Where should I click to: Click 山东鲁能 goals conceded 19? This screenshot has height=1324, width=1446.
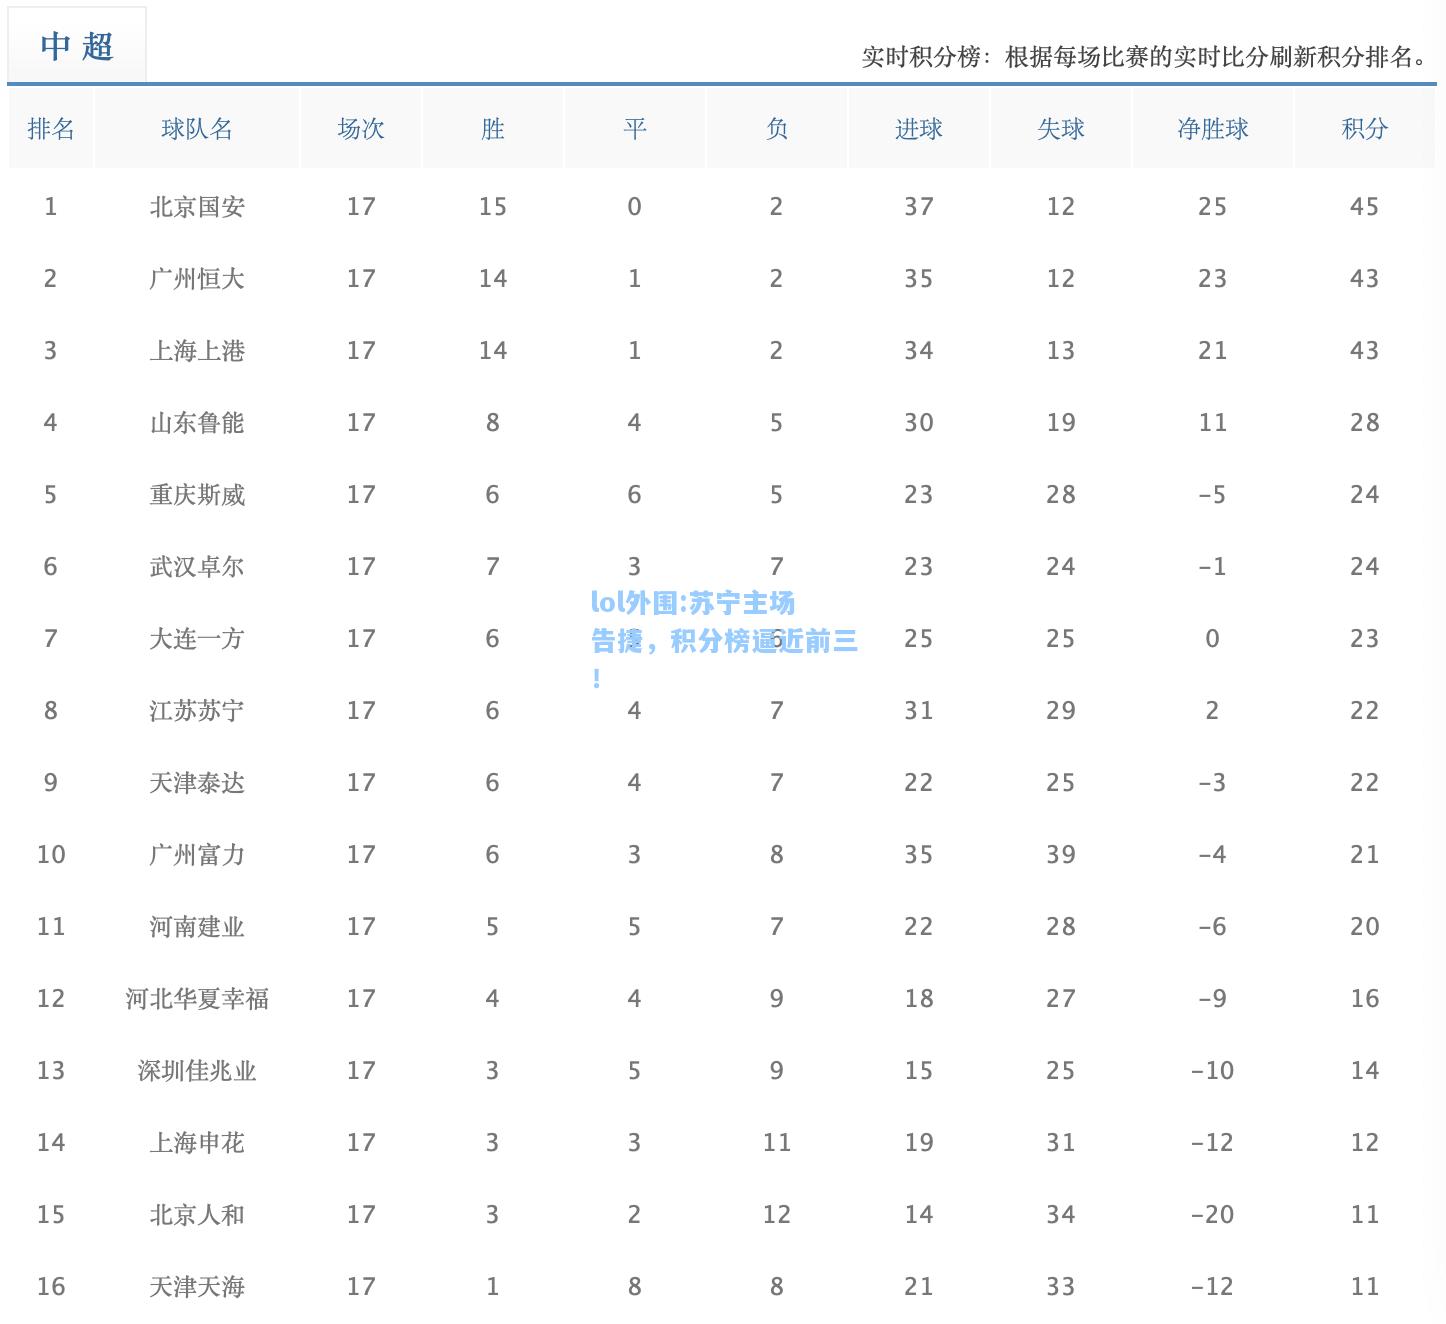1061,423
